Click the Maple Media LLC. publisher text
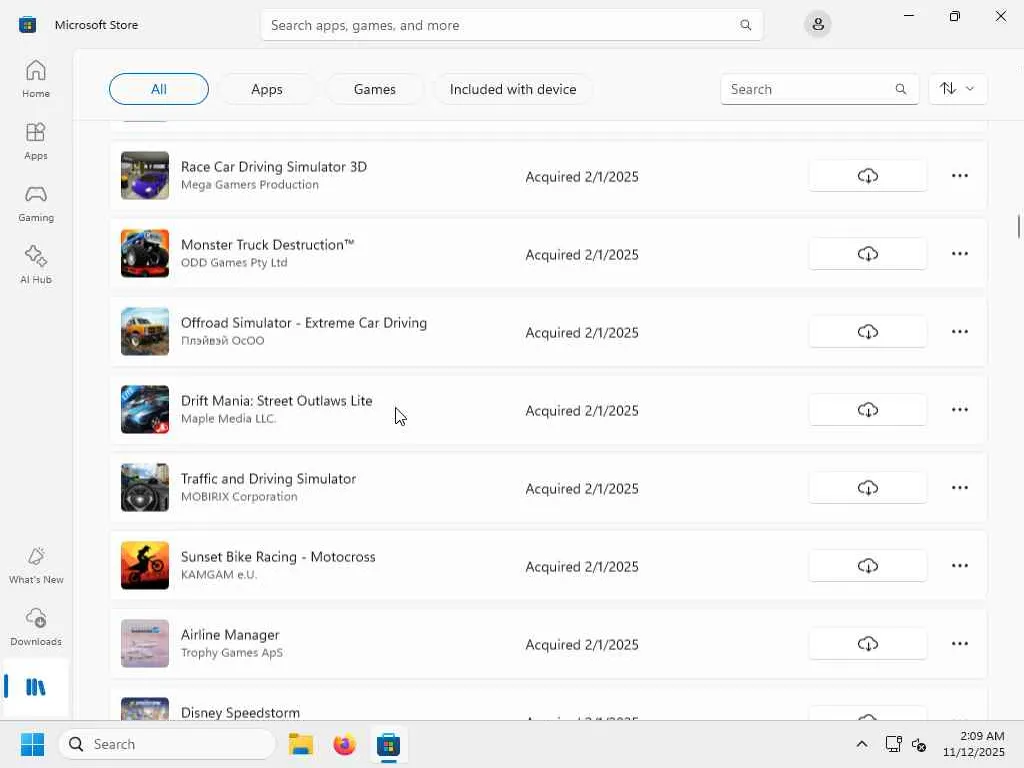 229,419
